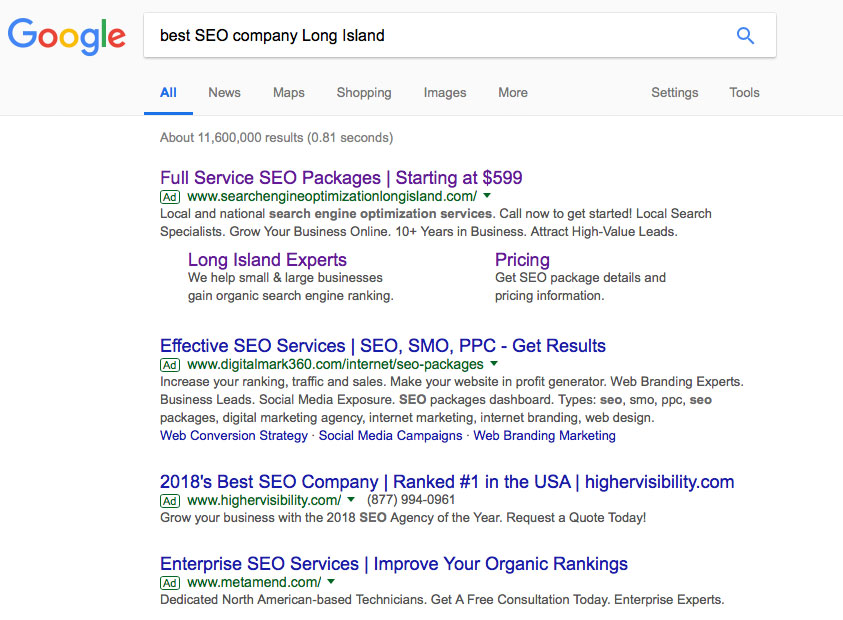
Task: Click the Effective SEO Services ad headline
Action: coord(382,345)
